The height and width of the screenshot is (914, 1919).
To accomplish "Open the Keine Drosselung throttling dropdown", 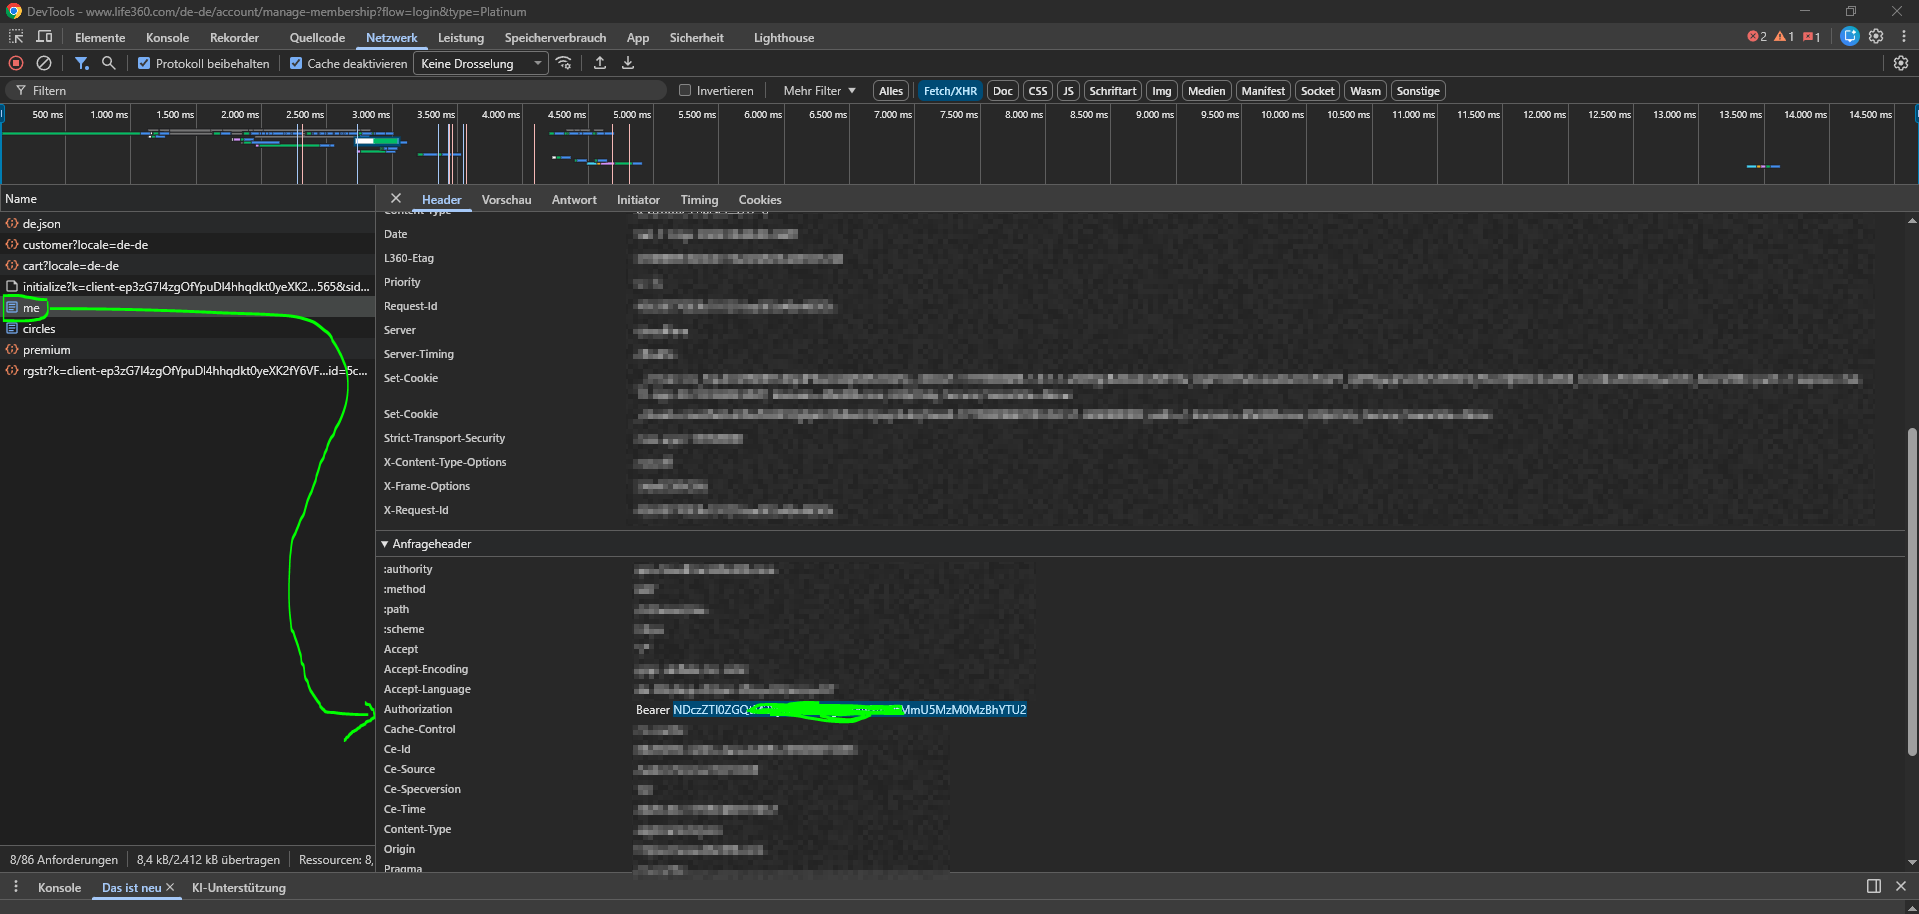I will click(481, 63).
